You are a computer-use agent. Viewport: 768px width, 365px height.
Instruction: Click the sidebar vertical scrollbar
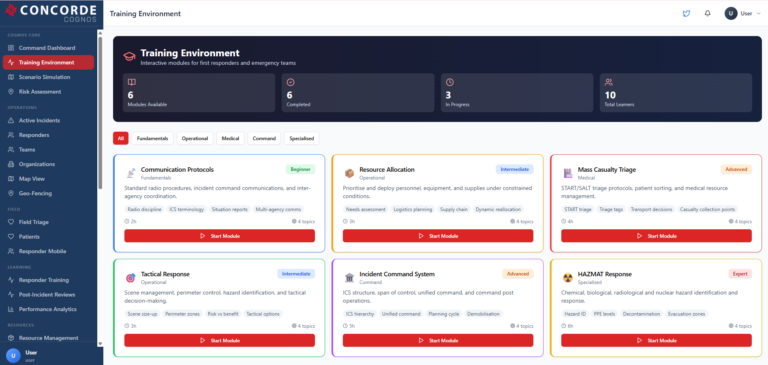(100, 113)
